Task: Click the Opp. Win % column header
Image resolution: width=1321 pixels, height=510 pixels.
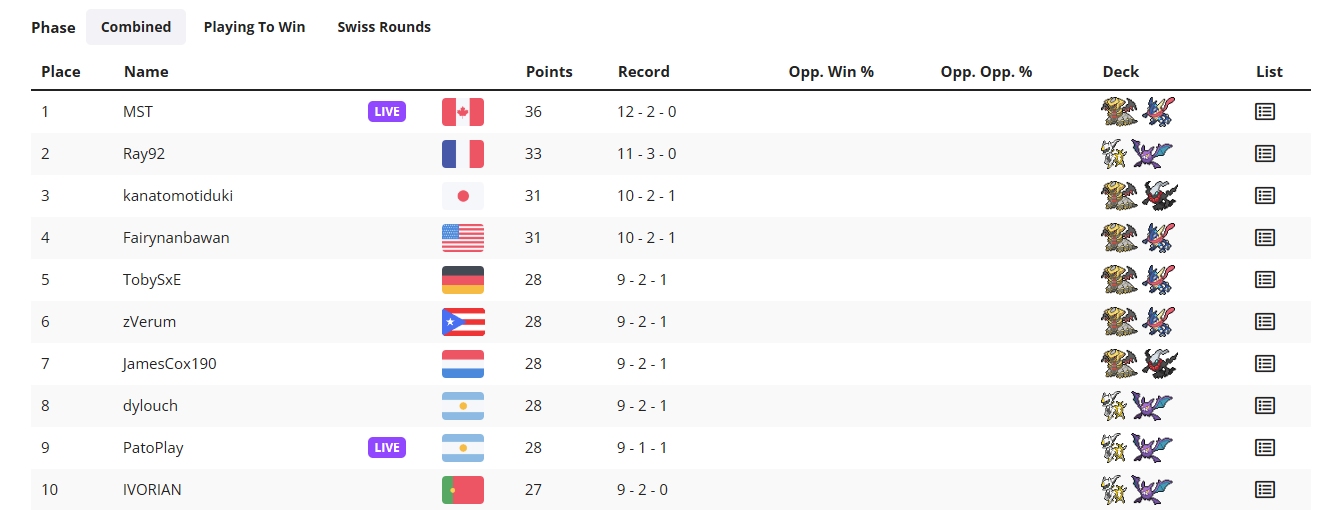Action: (831, 72)
